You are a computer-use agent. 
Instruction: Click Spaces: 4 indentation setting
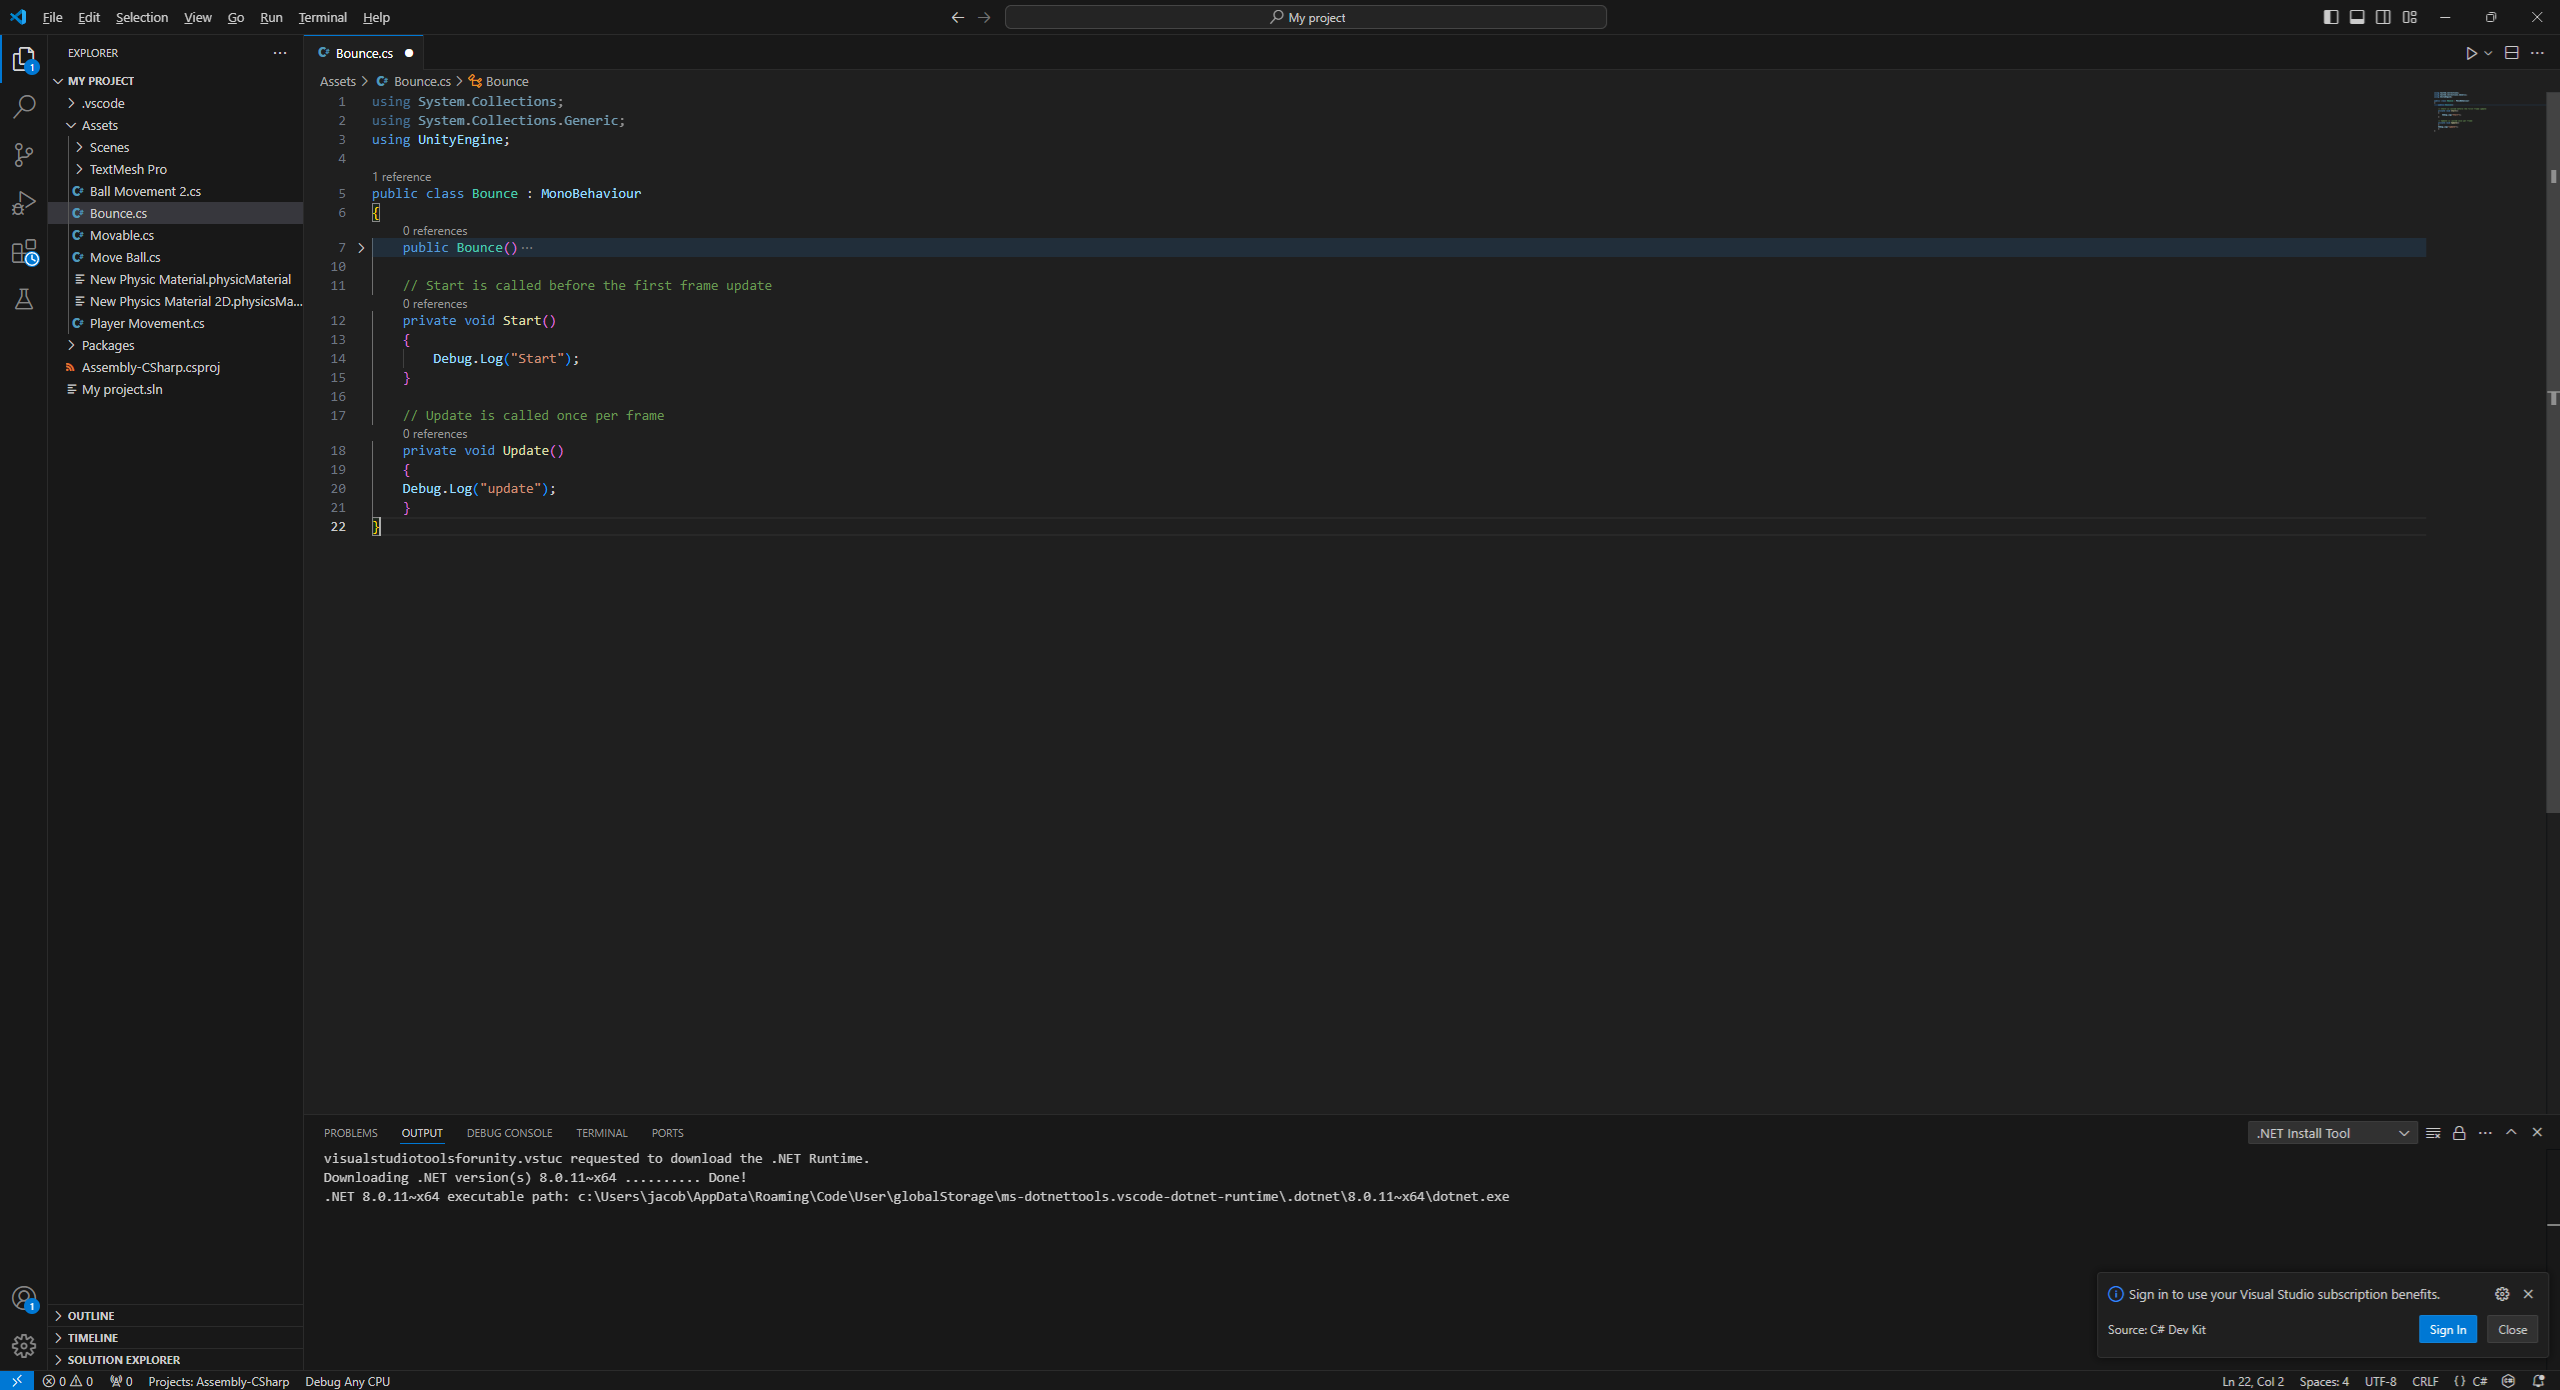coord(2324,1381)
